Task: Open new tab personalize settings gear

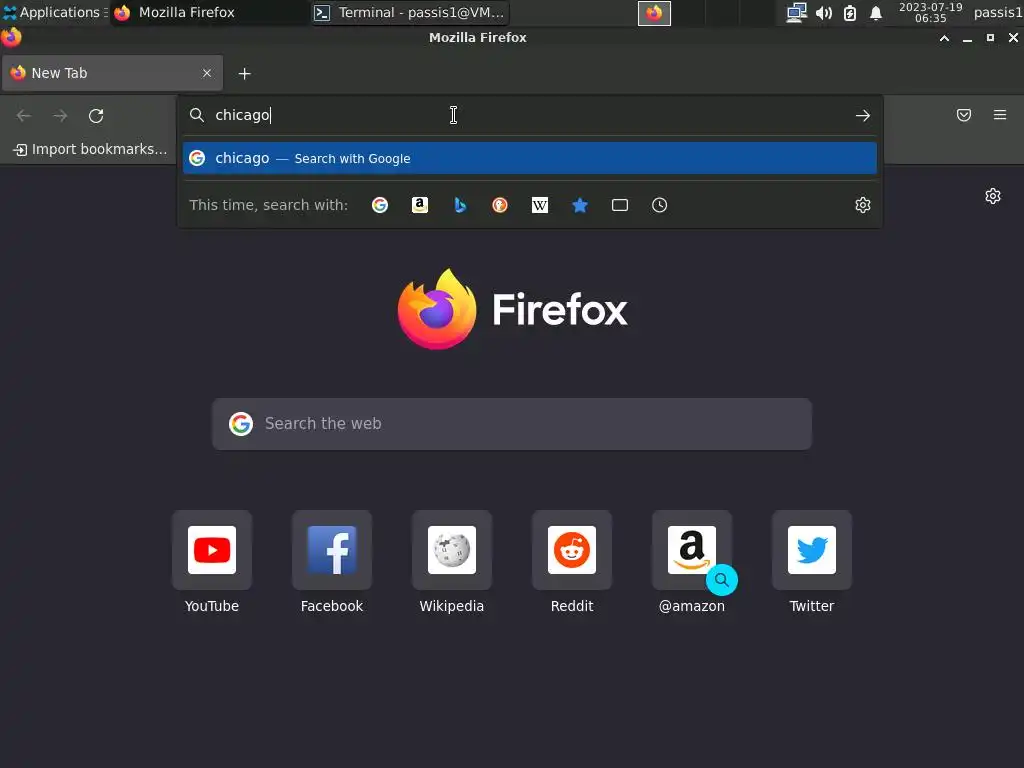Action: (x=993, y=196)
